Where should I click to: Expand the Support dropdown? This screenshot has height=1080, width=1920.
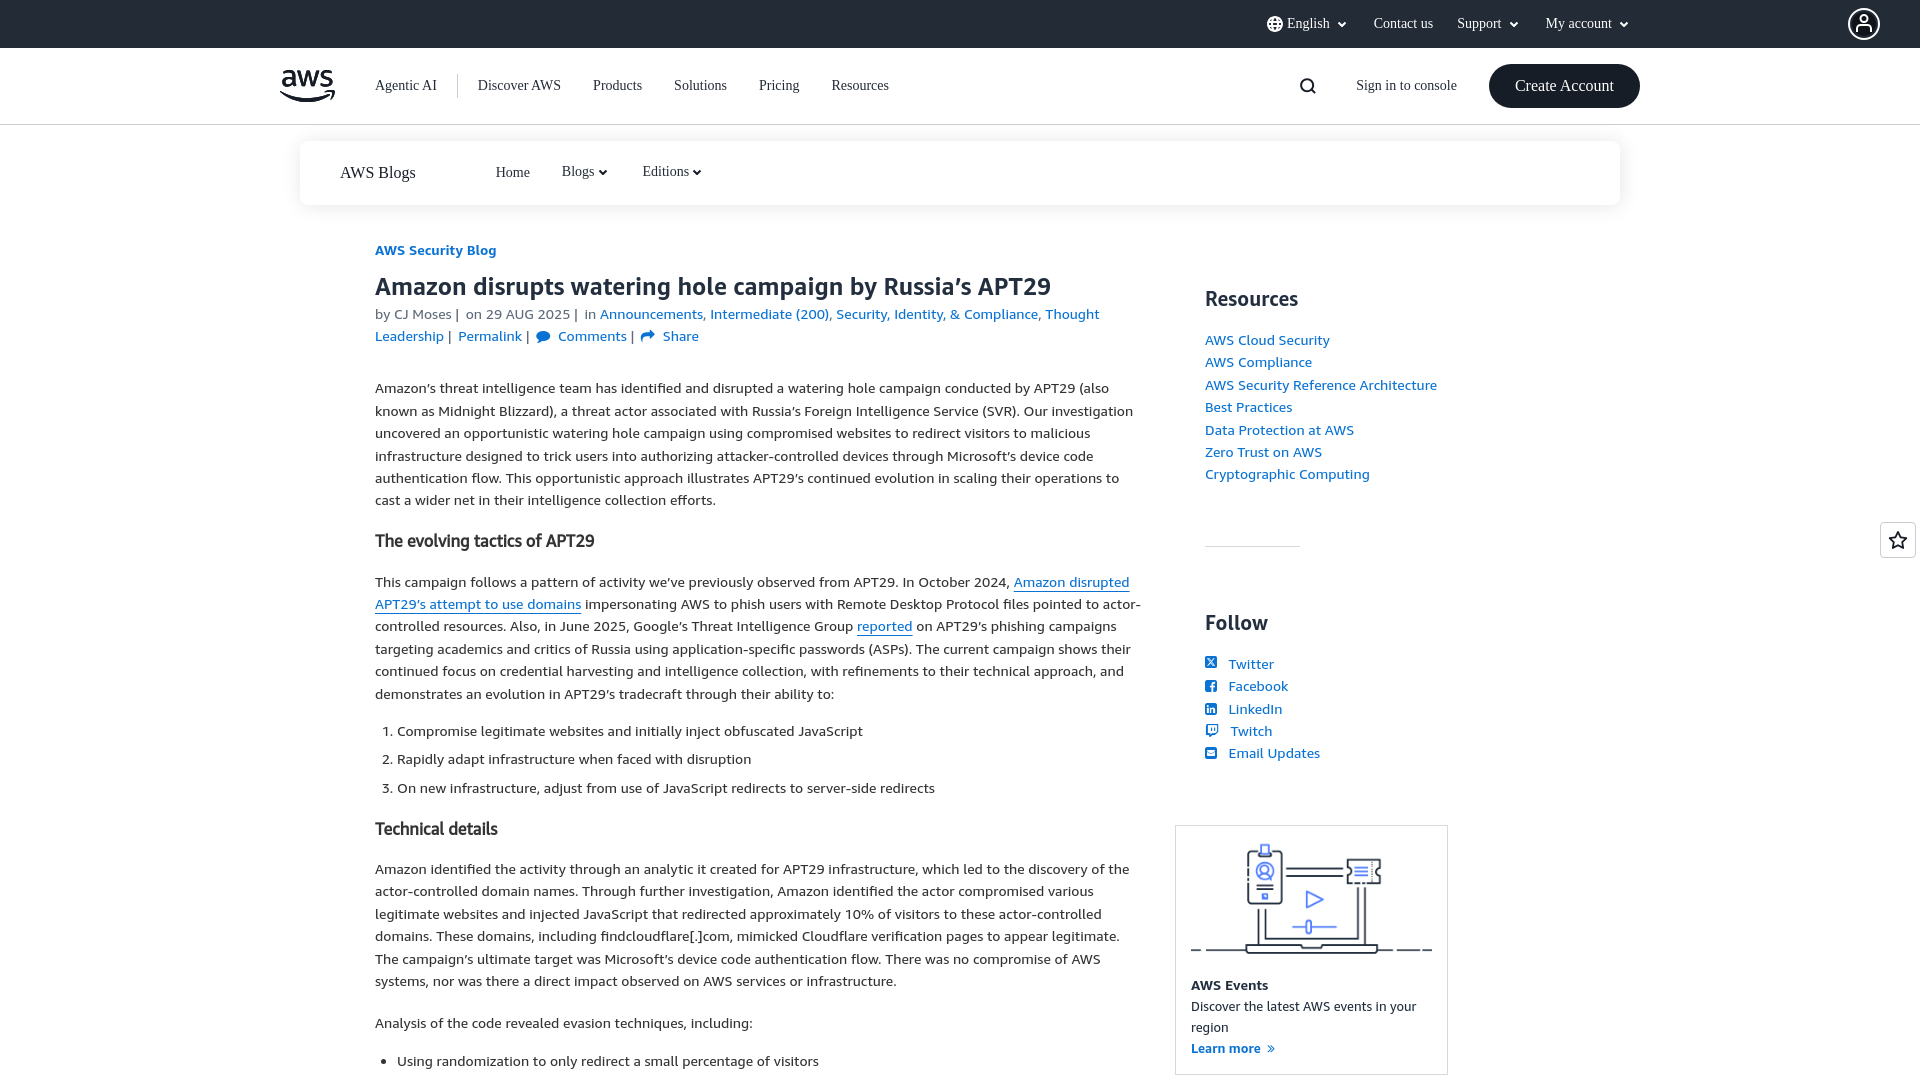(1488, 24)
